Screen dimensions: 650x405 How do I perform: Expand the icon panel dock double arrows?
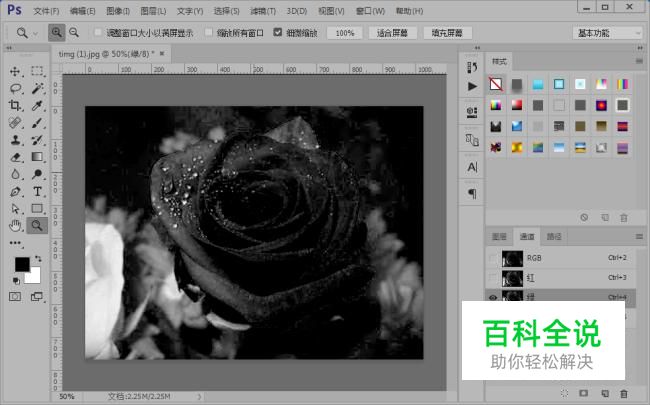pyautogui.click(x=477, y=48)
